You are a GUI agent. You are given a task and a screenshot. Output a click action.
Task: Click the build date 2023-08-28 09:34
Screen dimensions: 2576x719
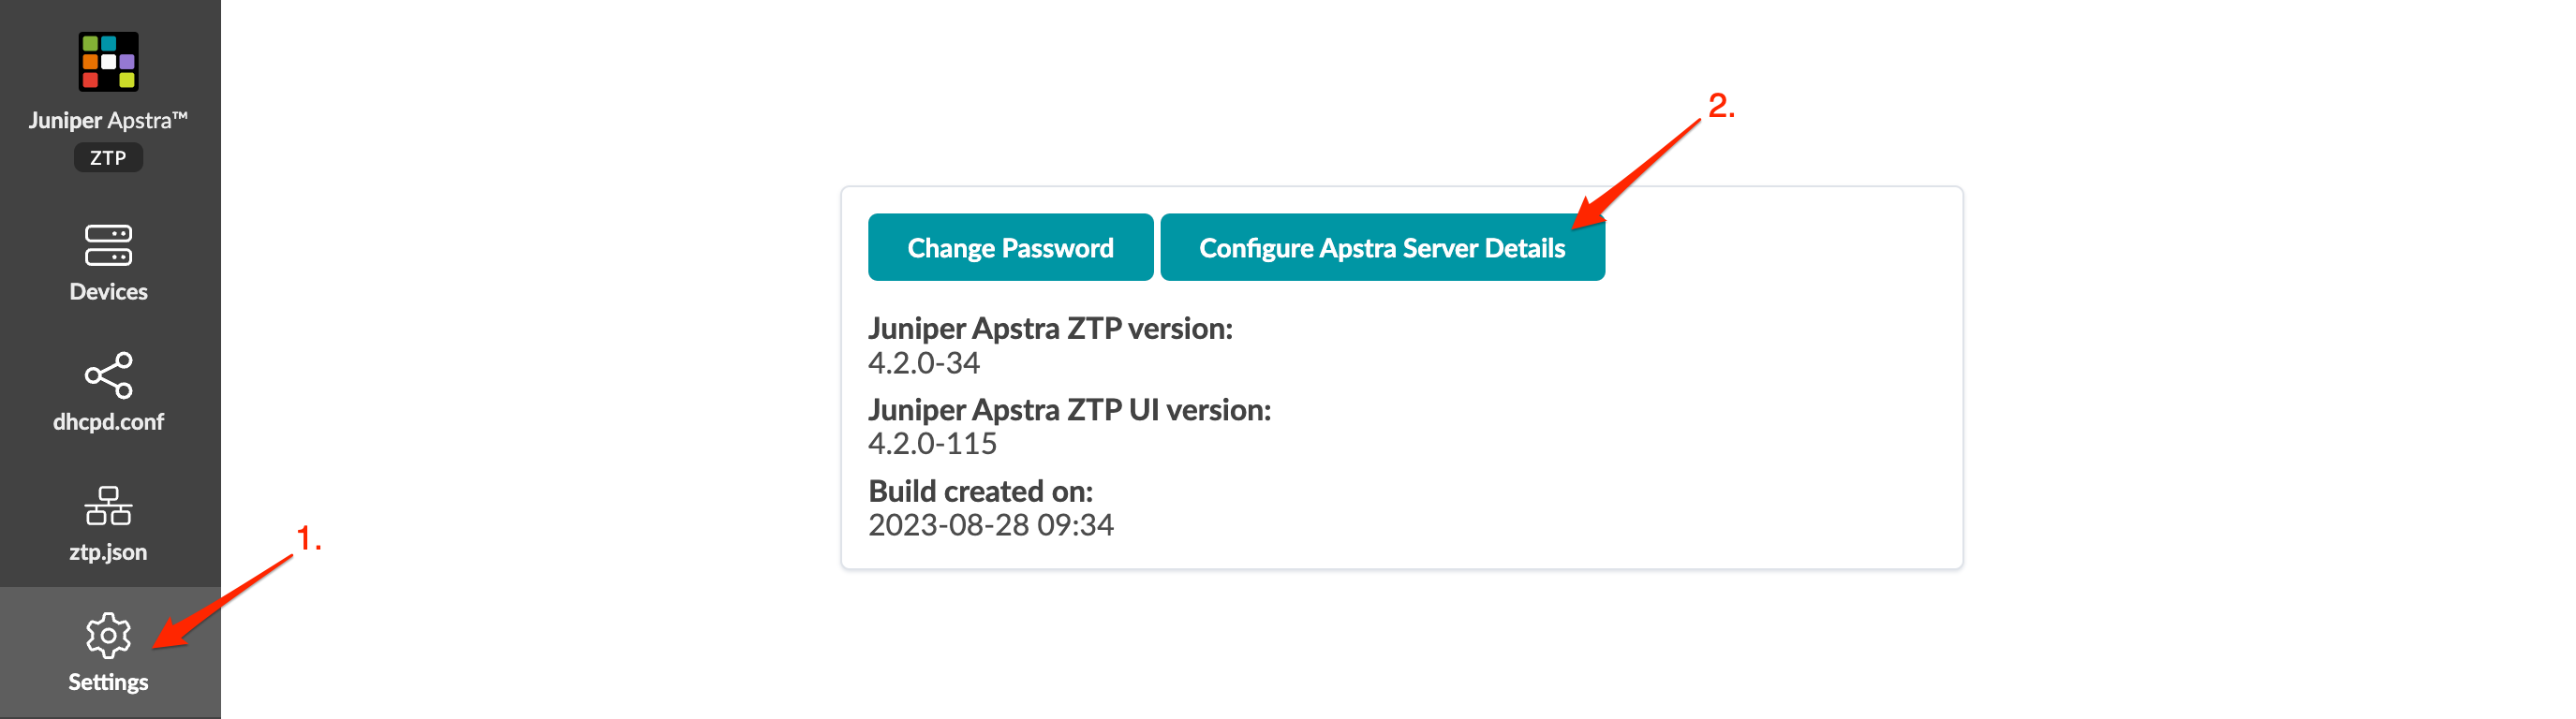coord(990,525)
